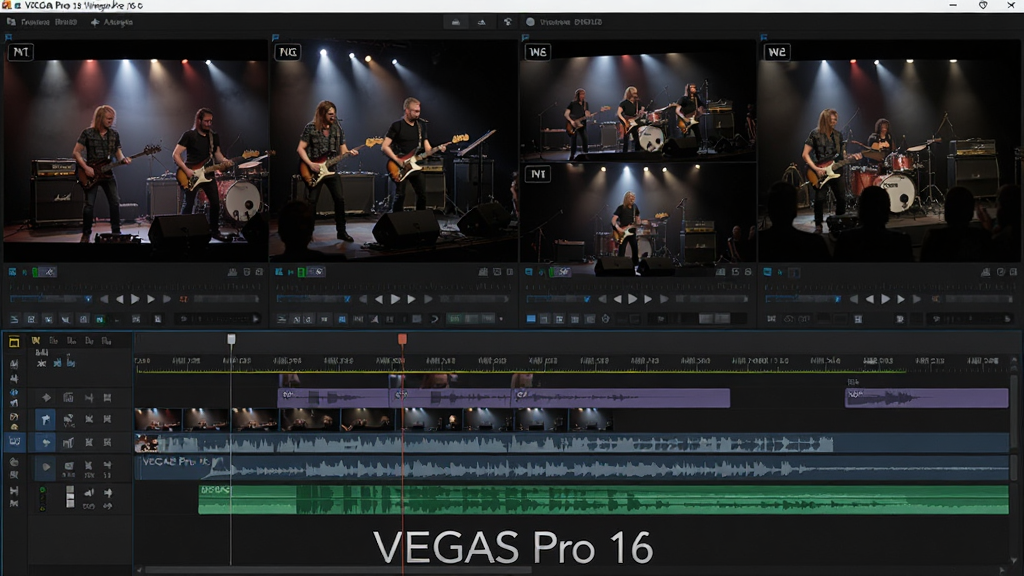The width and height of the screenshot is (1024, 576).
Task: Click the yellow tab icon above track list
Action: 36,340
